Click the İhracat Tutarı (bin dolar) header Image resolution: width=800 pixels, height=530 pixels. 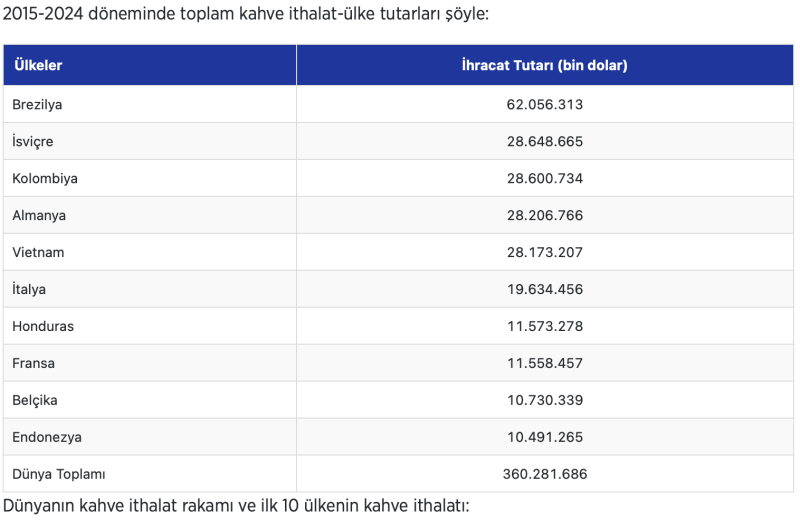pos(544,65)
